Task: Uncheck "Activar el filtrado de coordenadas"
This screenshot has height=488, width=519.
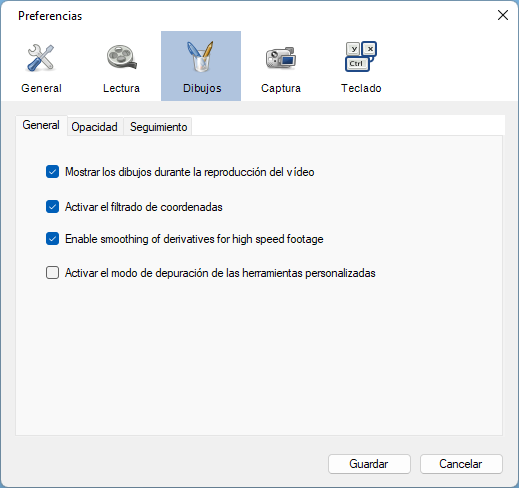Action: tap(52, 207)
